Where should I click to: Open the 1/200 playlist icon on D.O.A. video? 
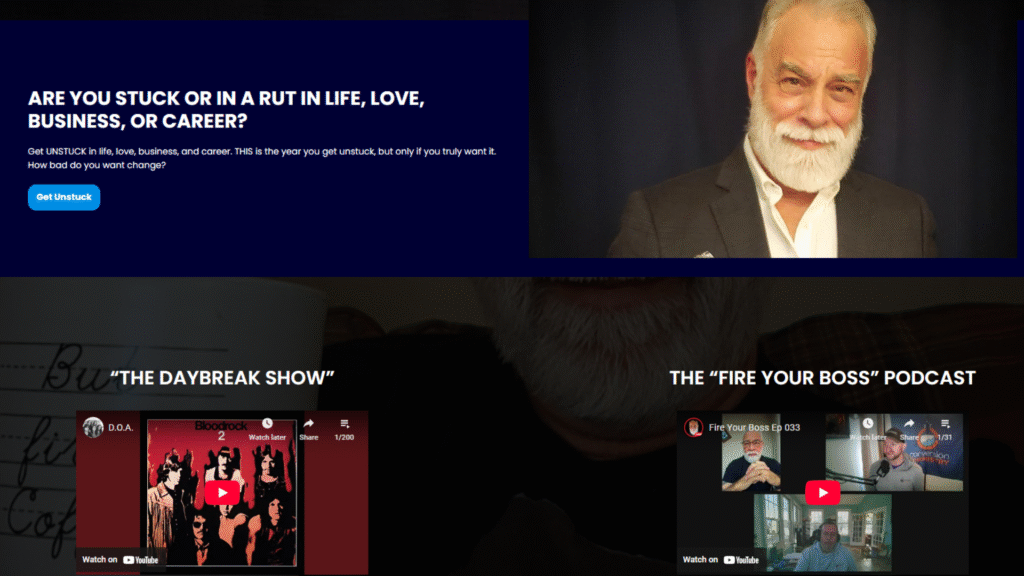[344, 429]
